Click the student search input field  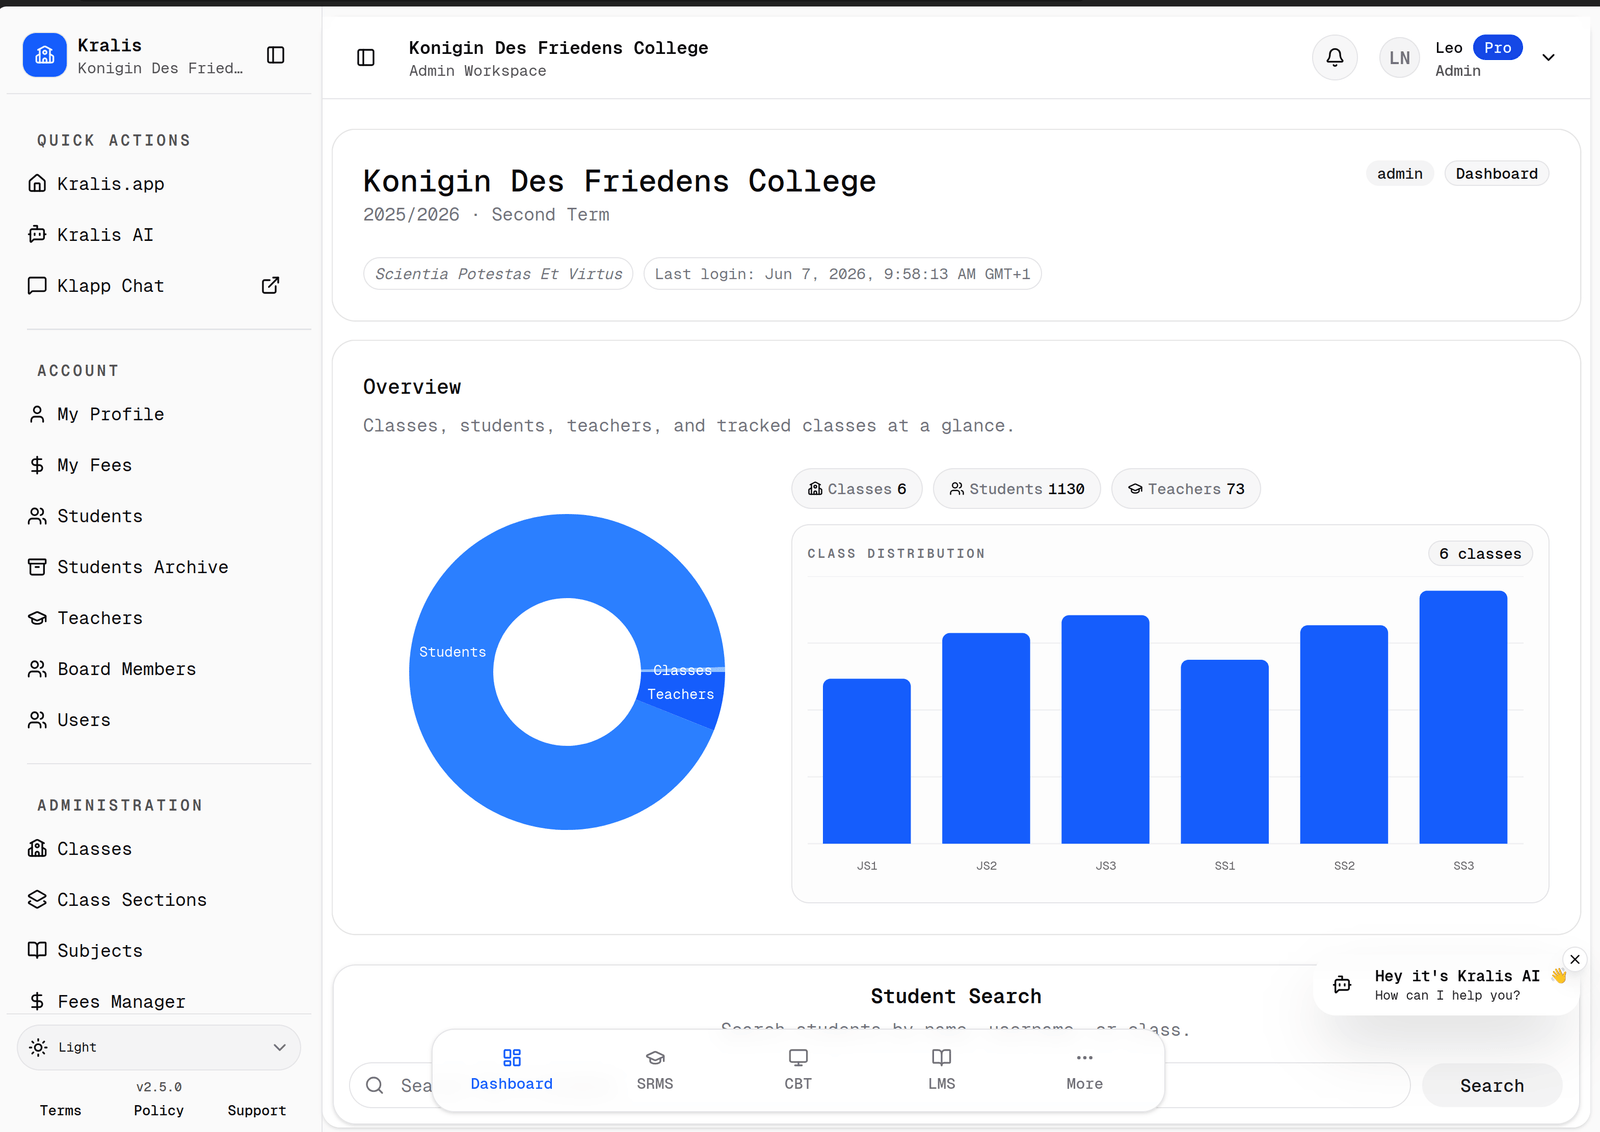point(880,1085)
